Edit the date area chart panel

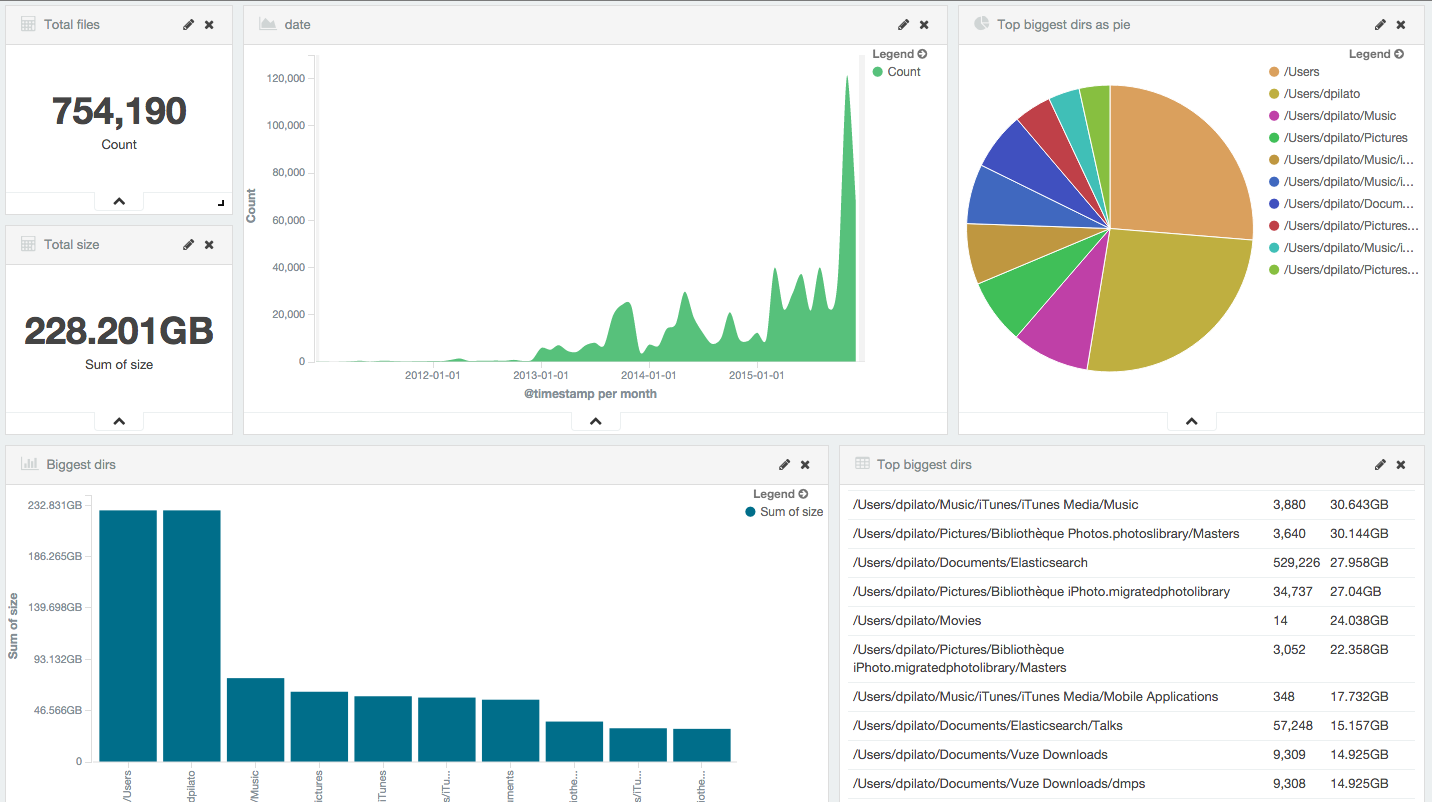tap(903, 24)
